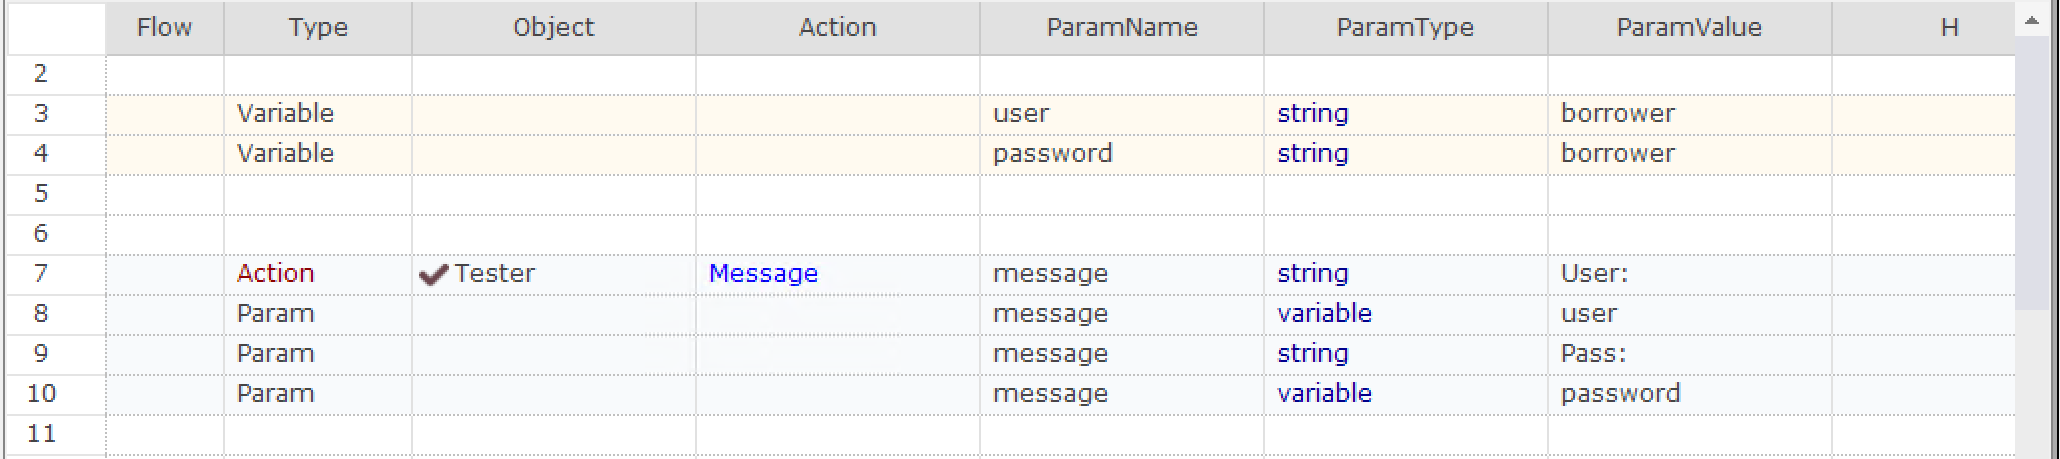
Task: Select row header number 7
Action: tap(41, 274)
